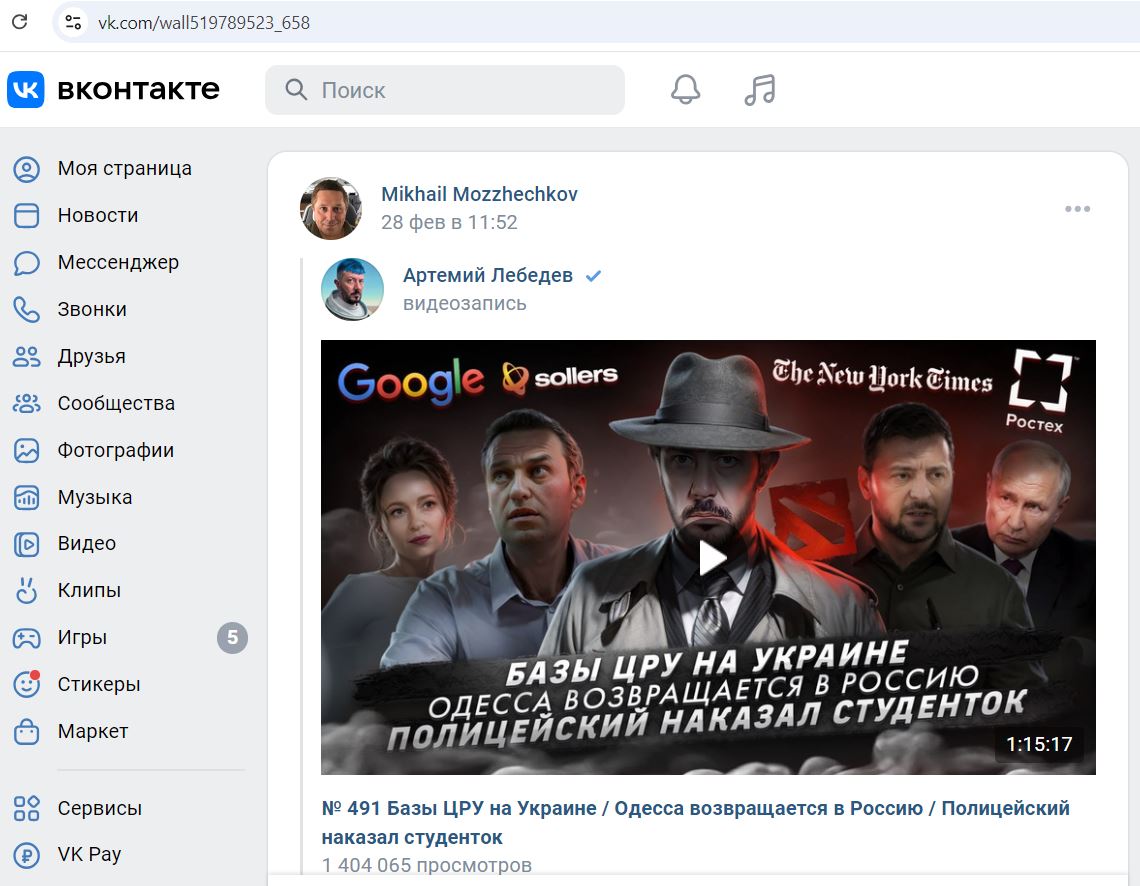This screenshot has width=1140, height=886.
Task: Click the Фотографии picture icon
Action: point(27,451)
